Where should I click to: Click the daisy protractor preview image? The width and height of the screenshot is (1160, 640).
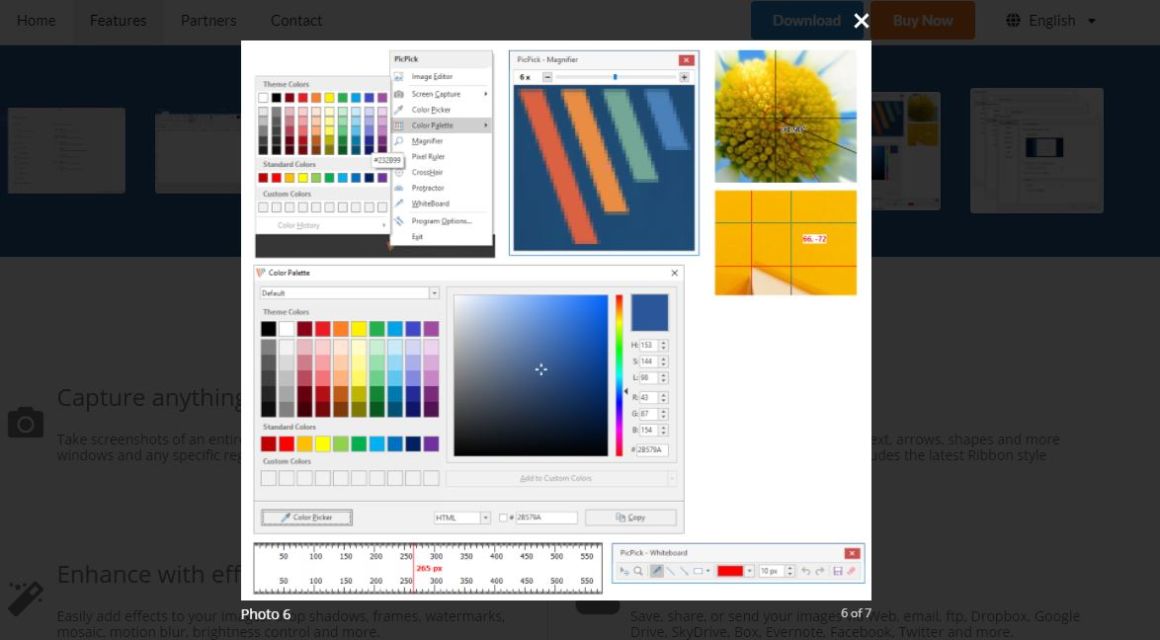click(x=786, y=116)
